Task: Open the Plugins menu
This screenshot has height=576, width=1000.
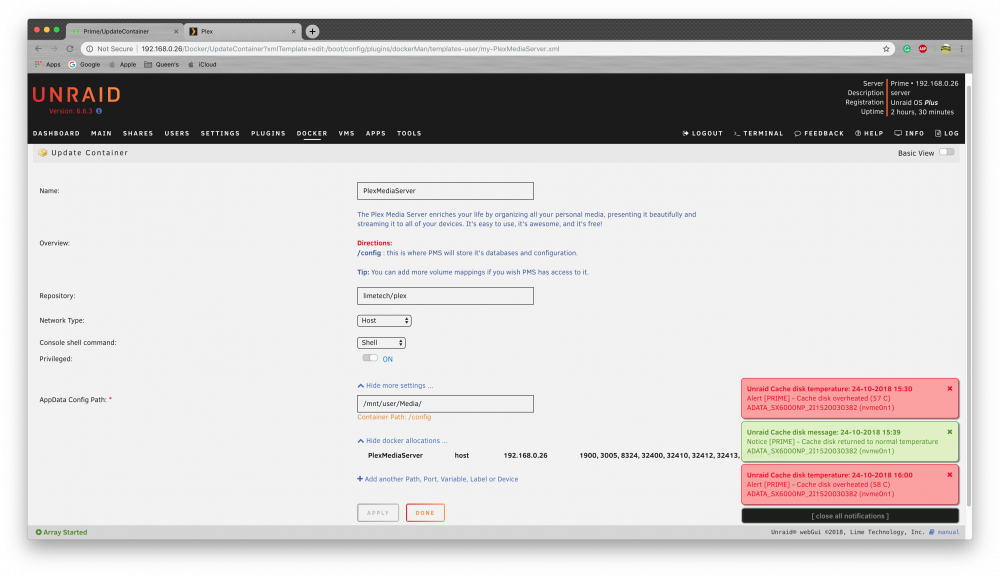Action: pos(268,133)
